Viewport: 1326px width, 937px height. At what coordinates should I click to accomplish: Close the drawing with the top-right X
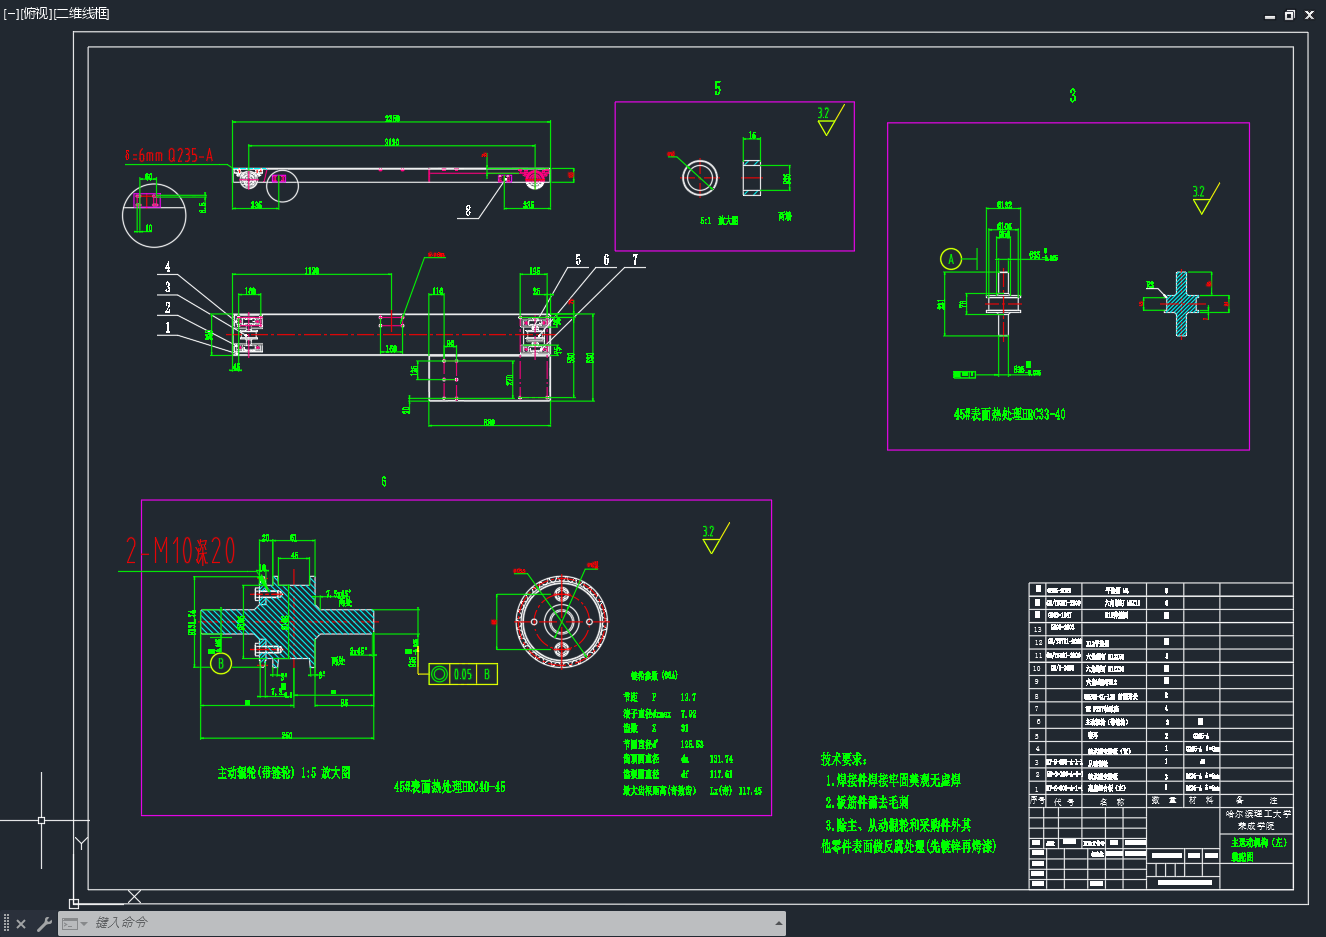[1309, 15]
